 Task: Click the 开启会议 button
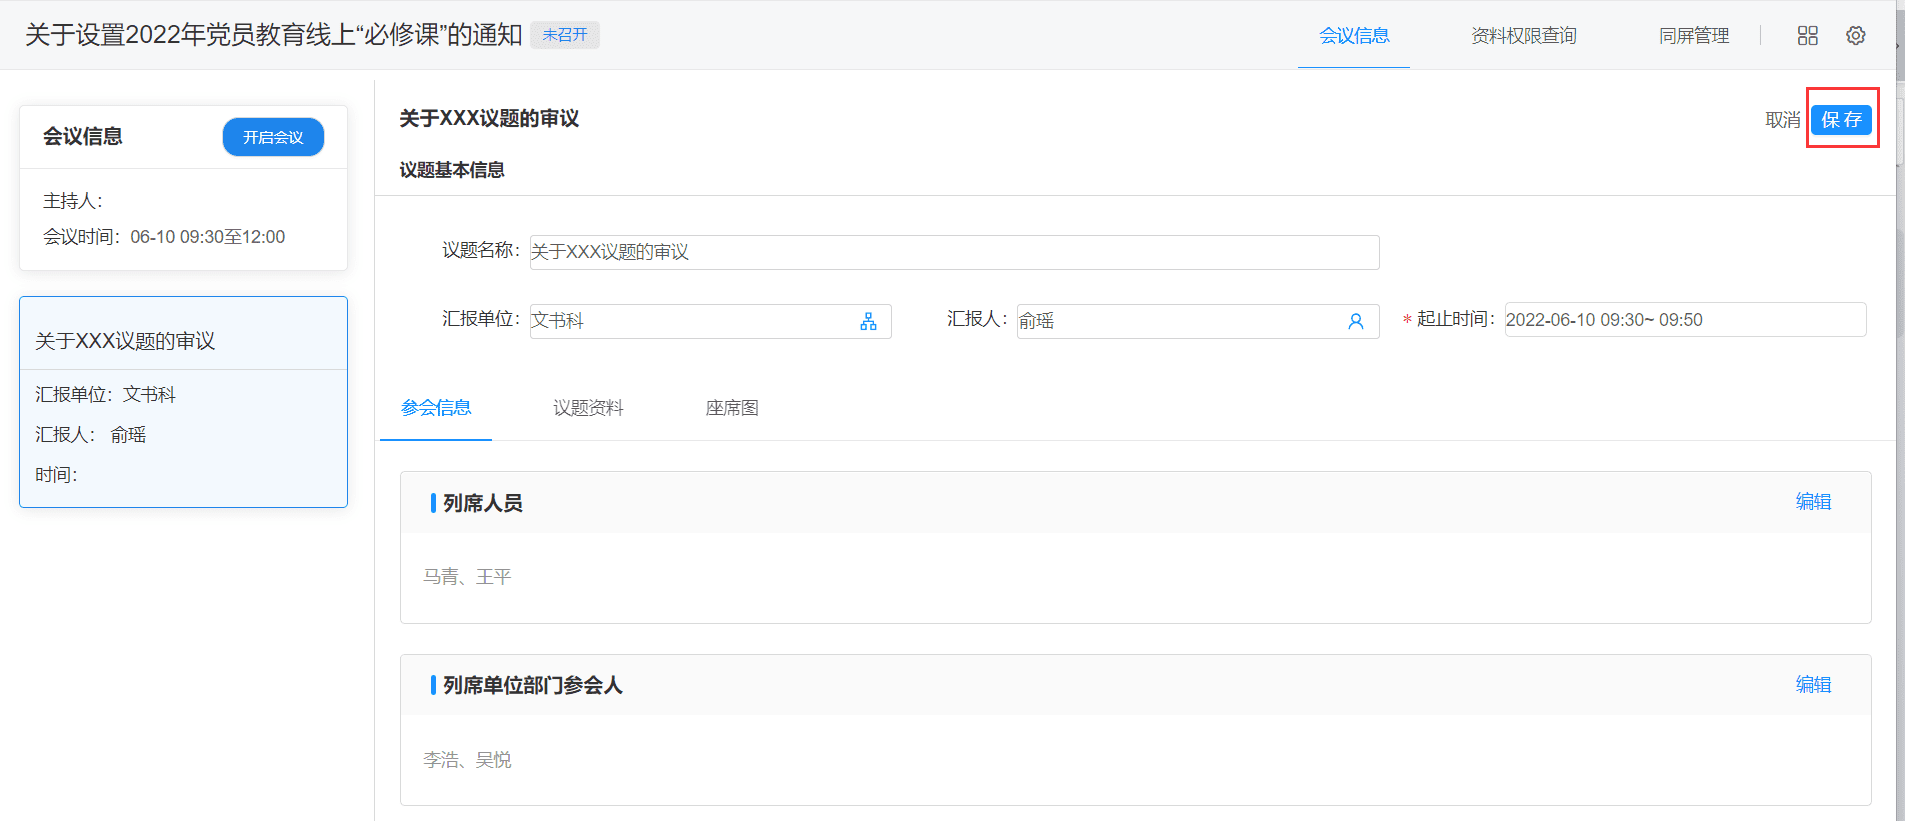[273, 137]
